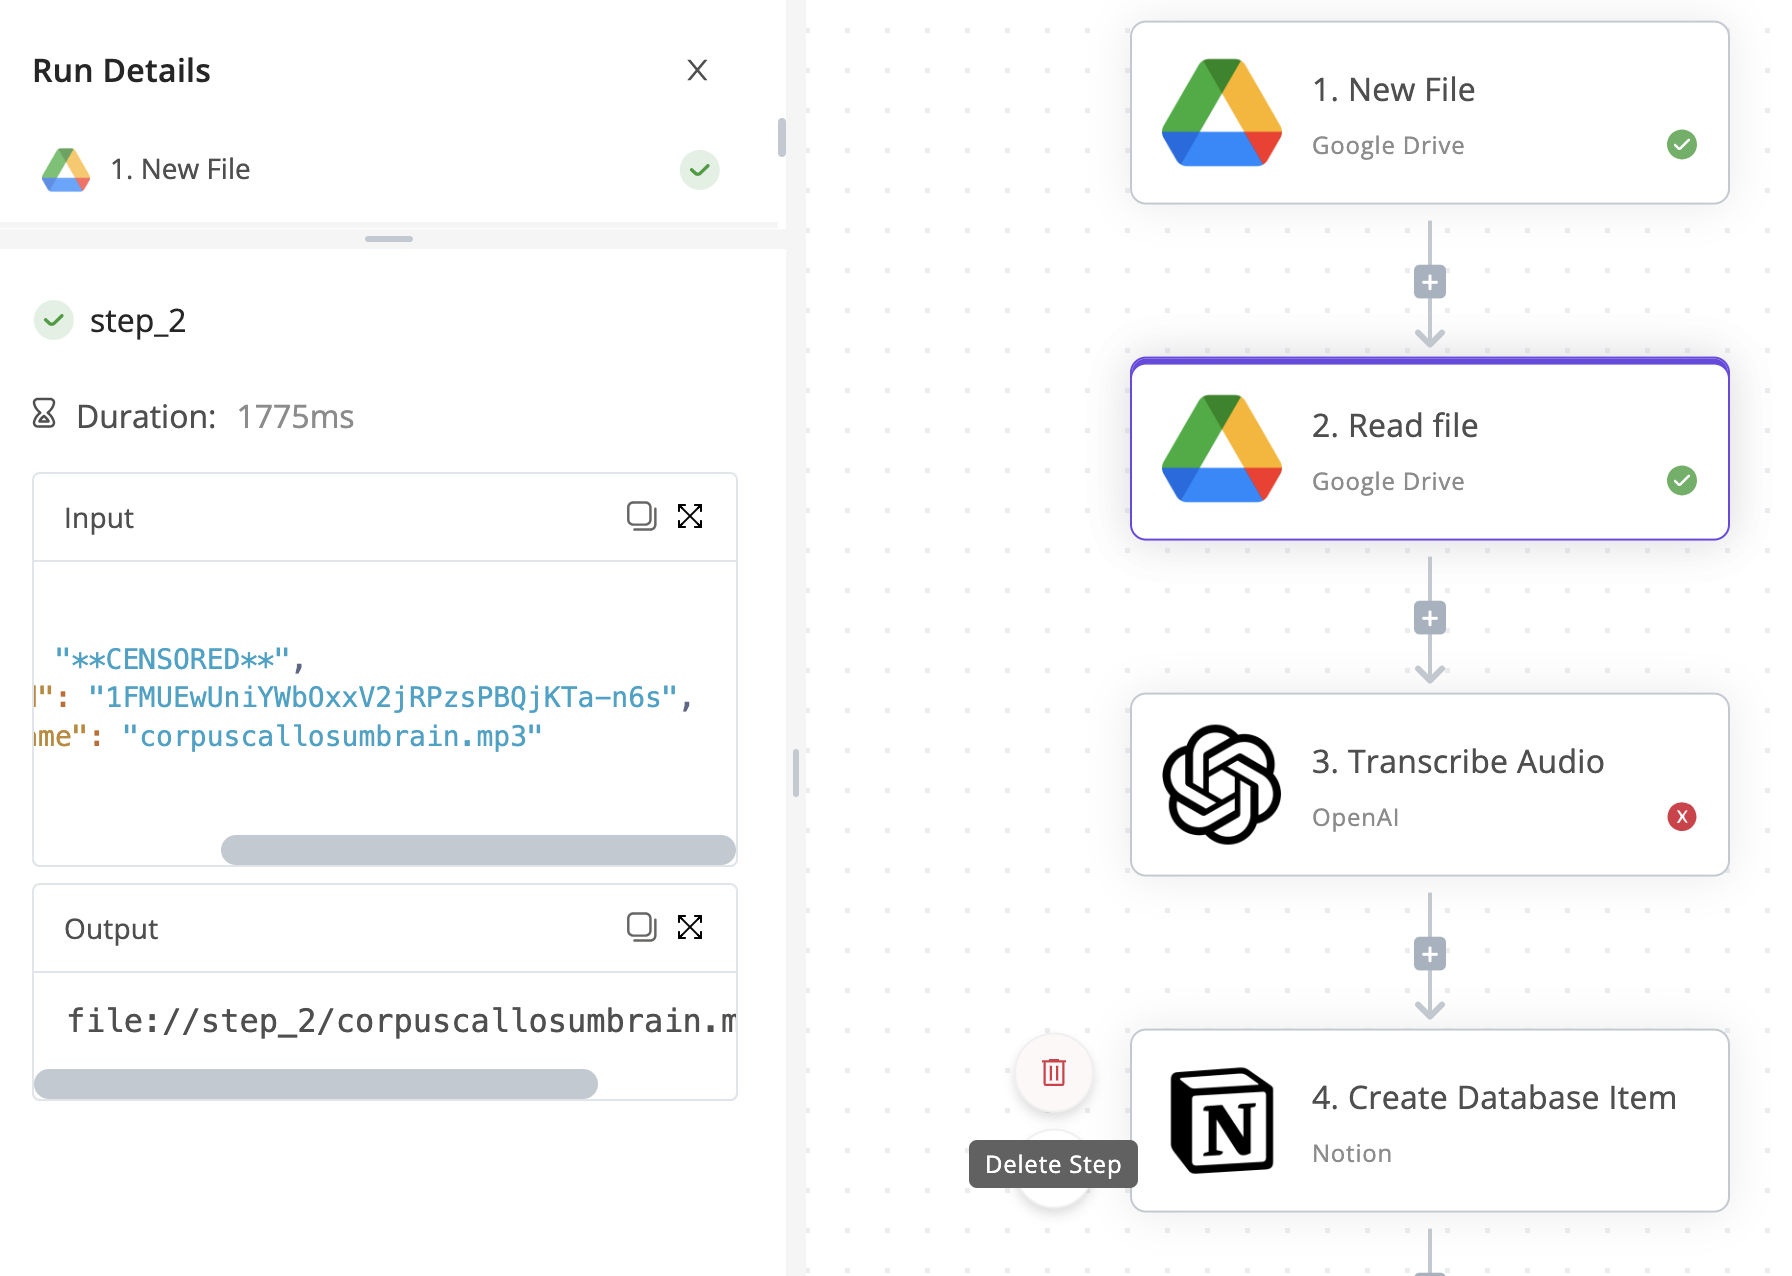Click the Run Details heading

coord(121,71)
